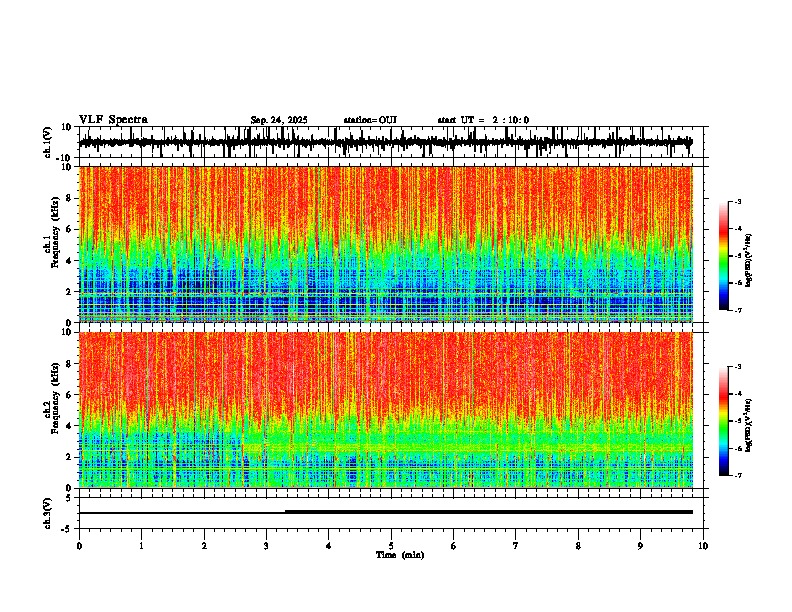Screen dimensions: 792x612
Task: Click the date 'Sep. 24, 2025'
Action: pos(279,120)
